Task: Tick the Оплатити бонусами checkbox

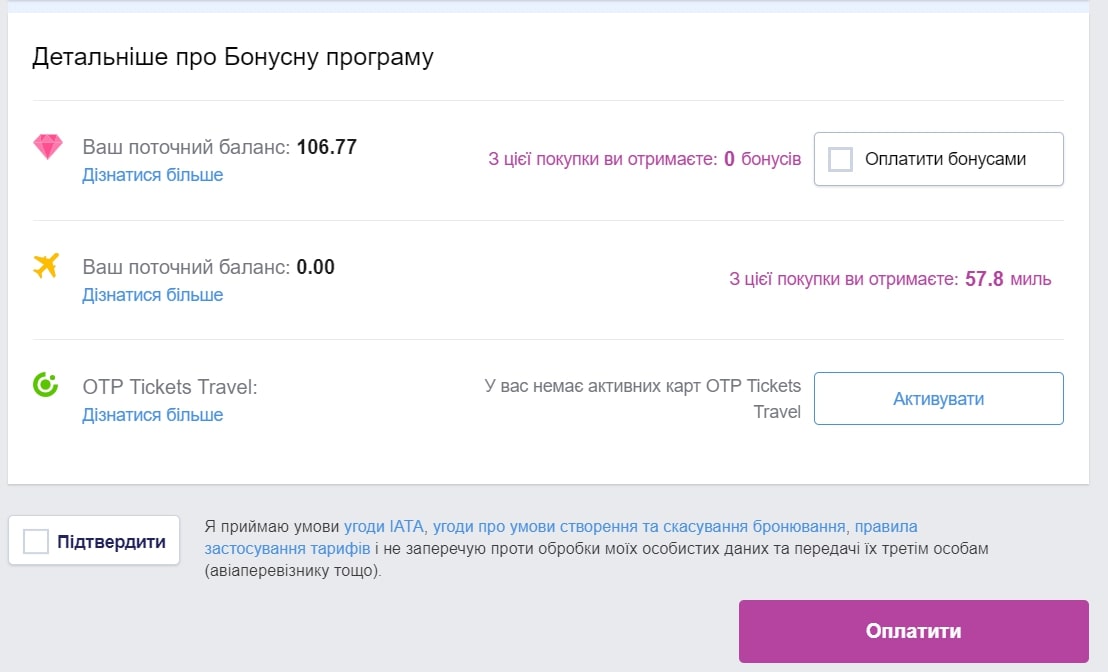Action: [840, 159]
